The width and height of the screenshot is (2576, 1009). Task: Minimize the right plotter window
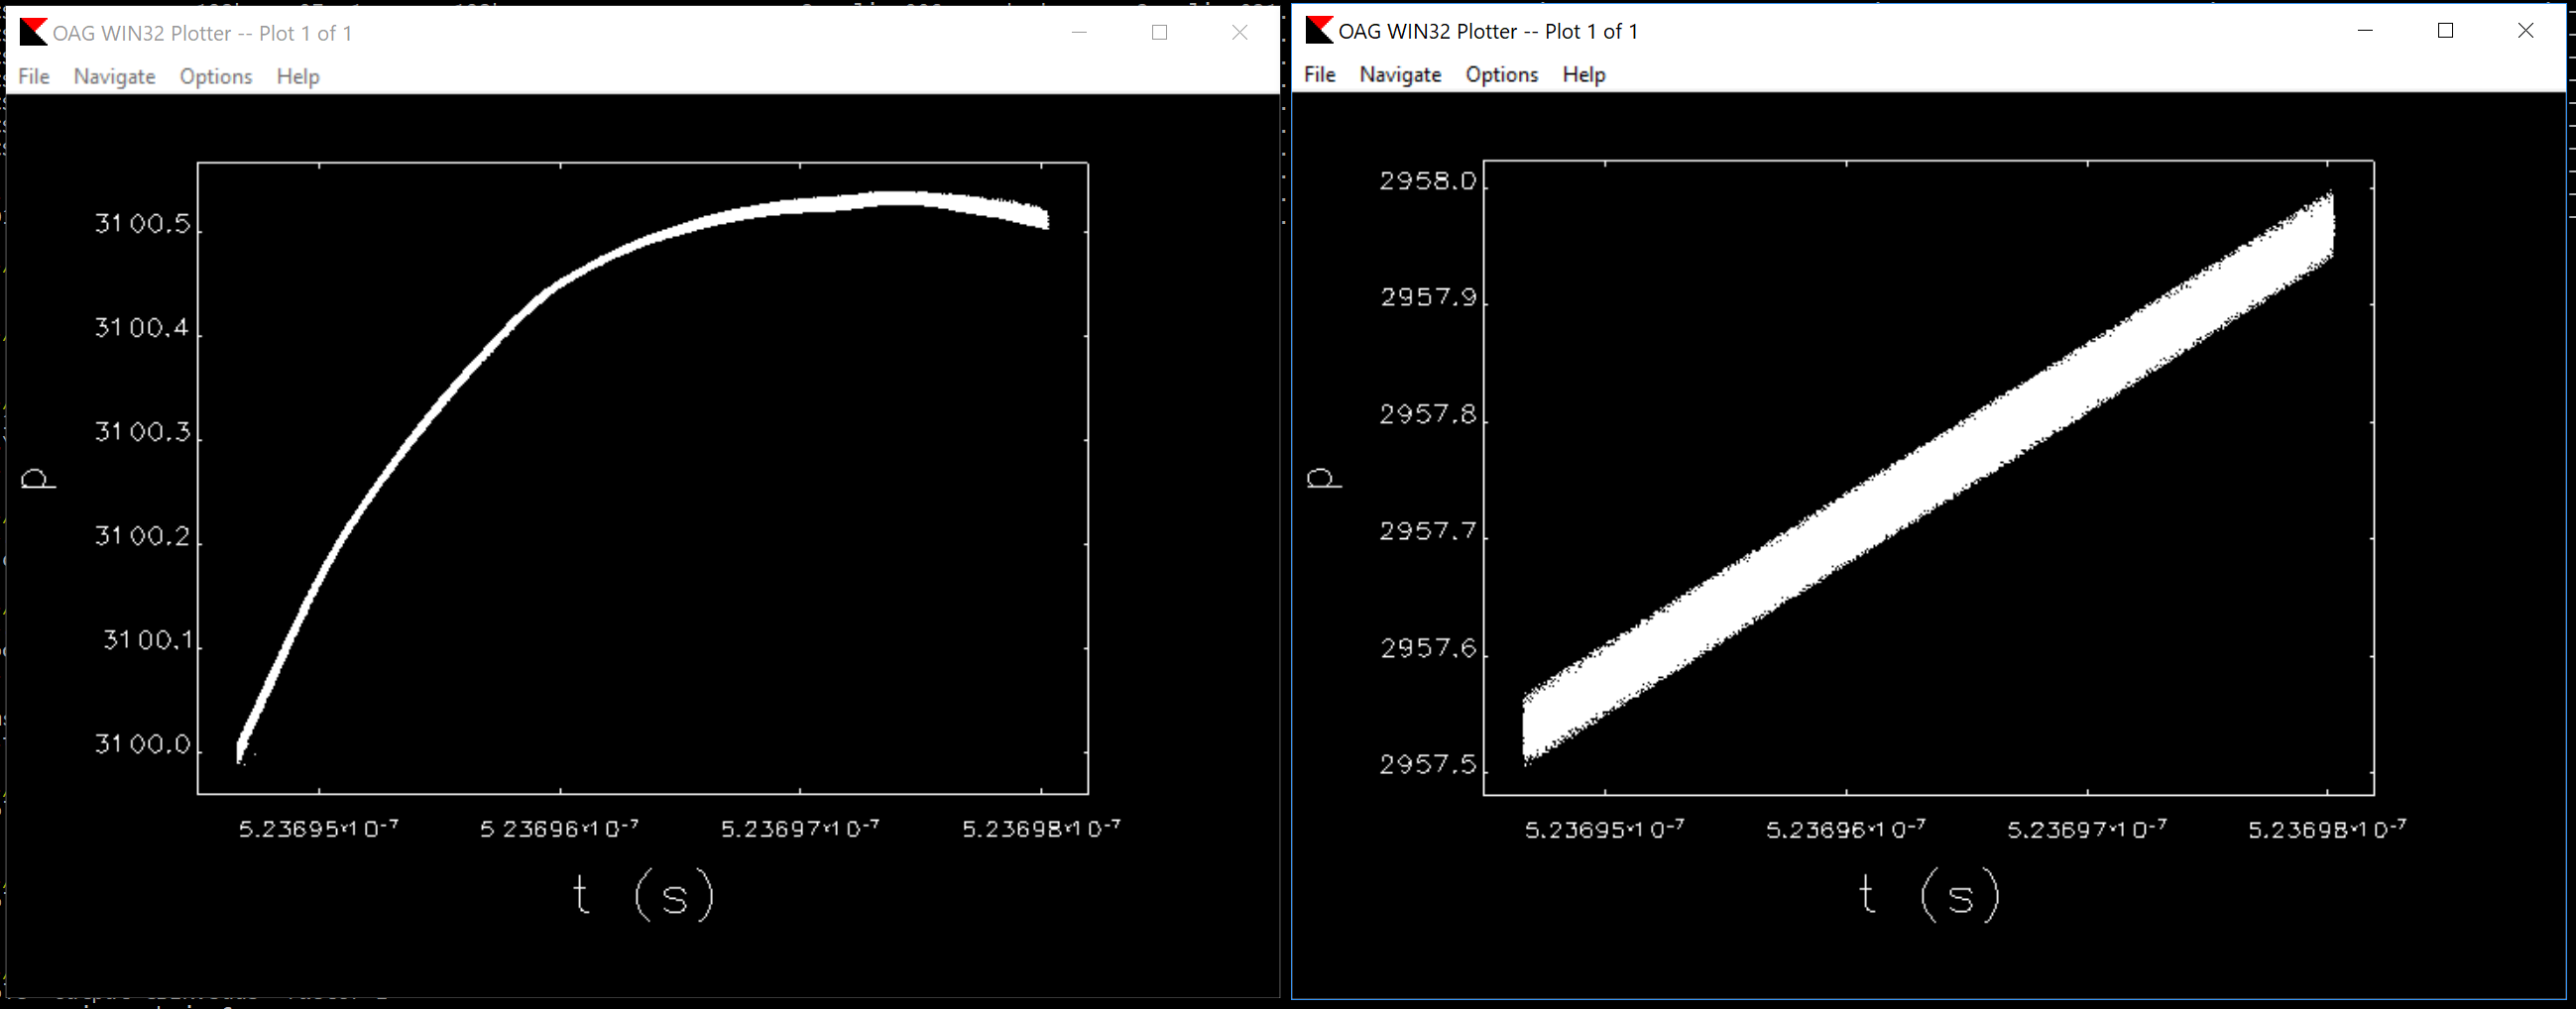pos(2365,31)
